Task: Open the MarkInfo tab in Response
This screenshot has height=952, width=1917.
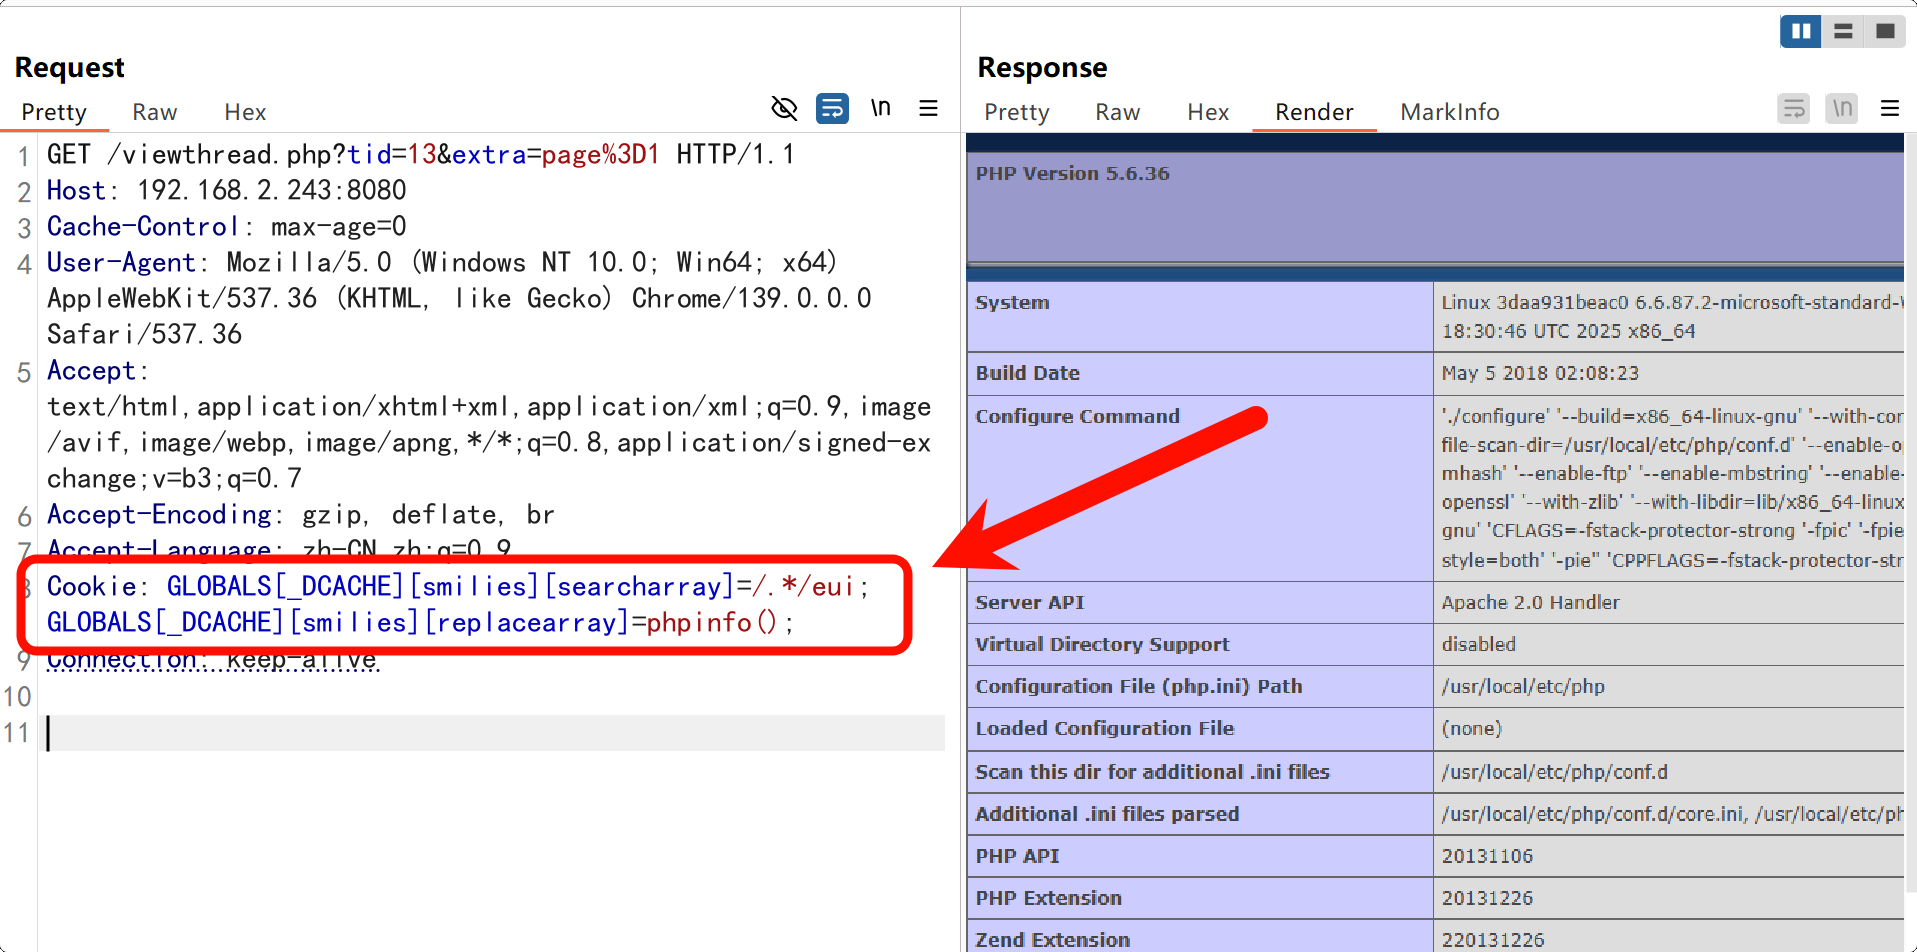Action: [1449, 112]
